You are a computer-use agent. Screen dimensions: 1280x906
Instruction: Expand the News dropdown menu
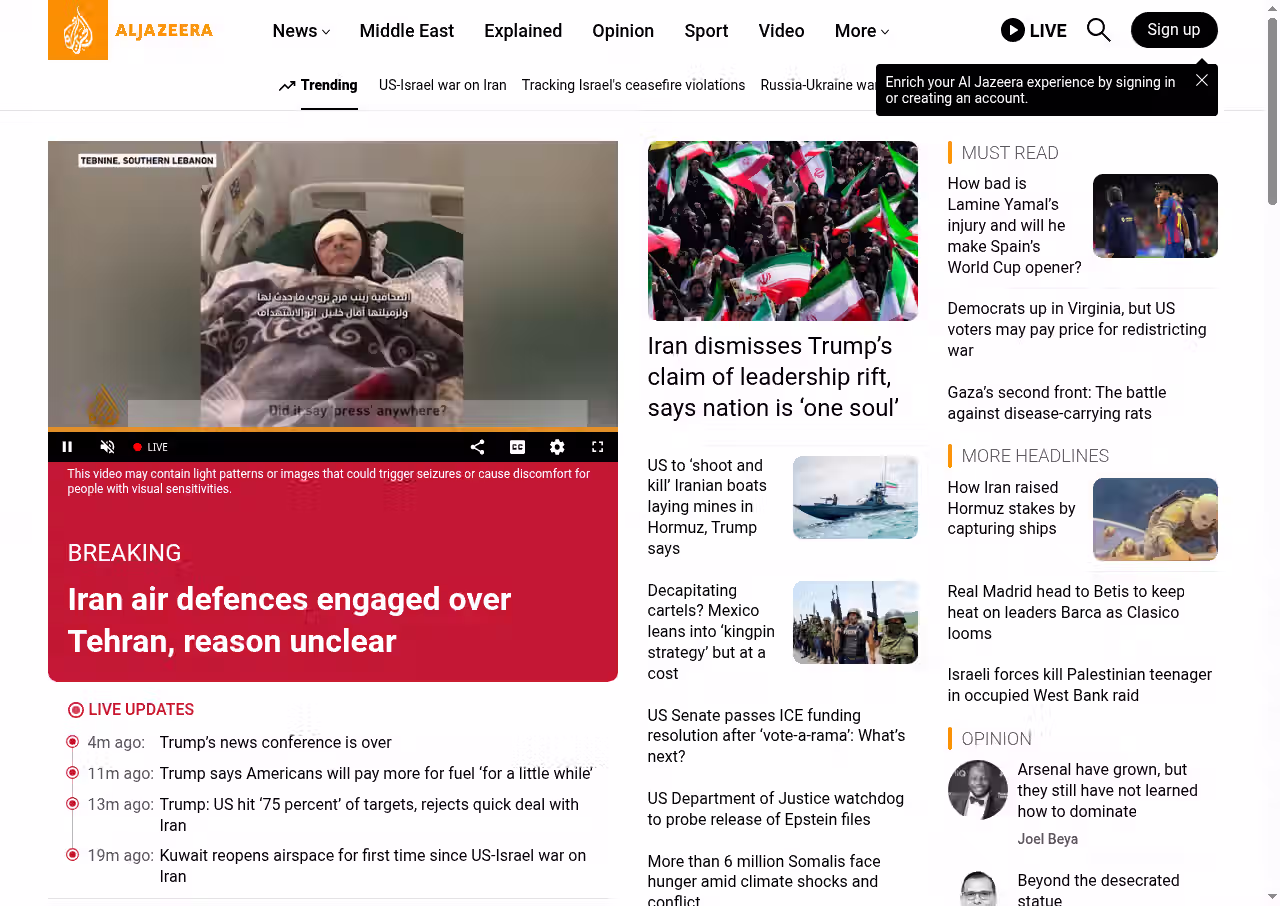click(301, 31)
